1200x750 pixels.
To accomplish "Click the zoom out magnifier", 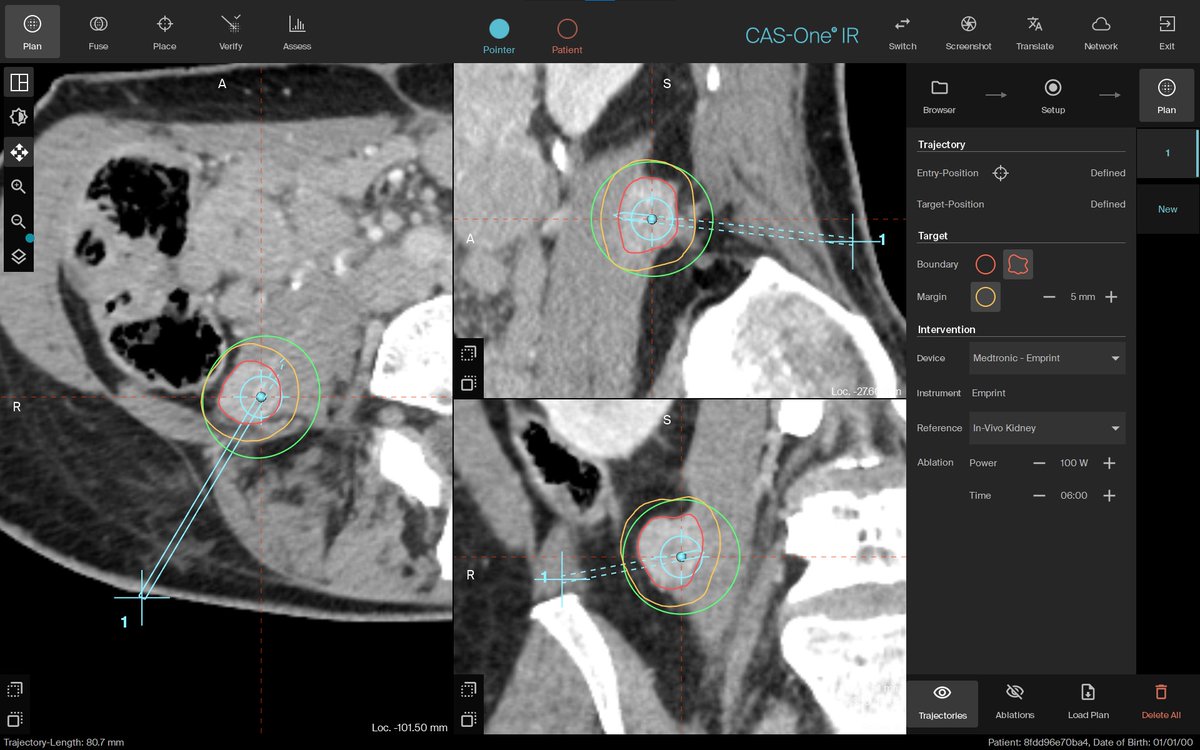I will pyautogui.click(x=18, y=221).
